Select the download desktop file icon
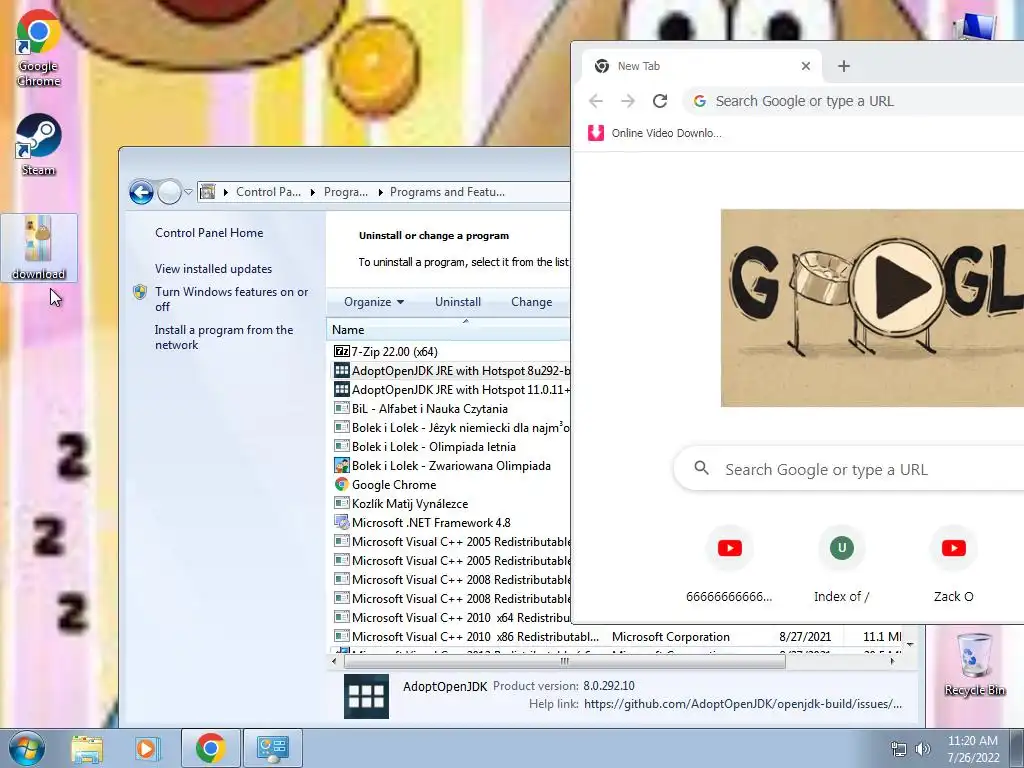 [39, 248]
